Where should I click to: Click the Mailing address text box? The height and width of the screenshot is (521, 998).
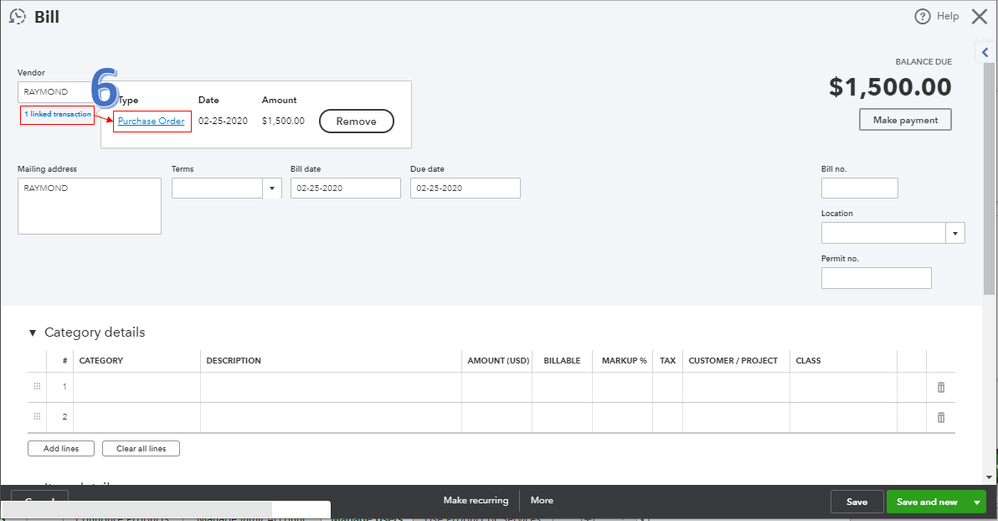[x=89, y=206]
